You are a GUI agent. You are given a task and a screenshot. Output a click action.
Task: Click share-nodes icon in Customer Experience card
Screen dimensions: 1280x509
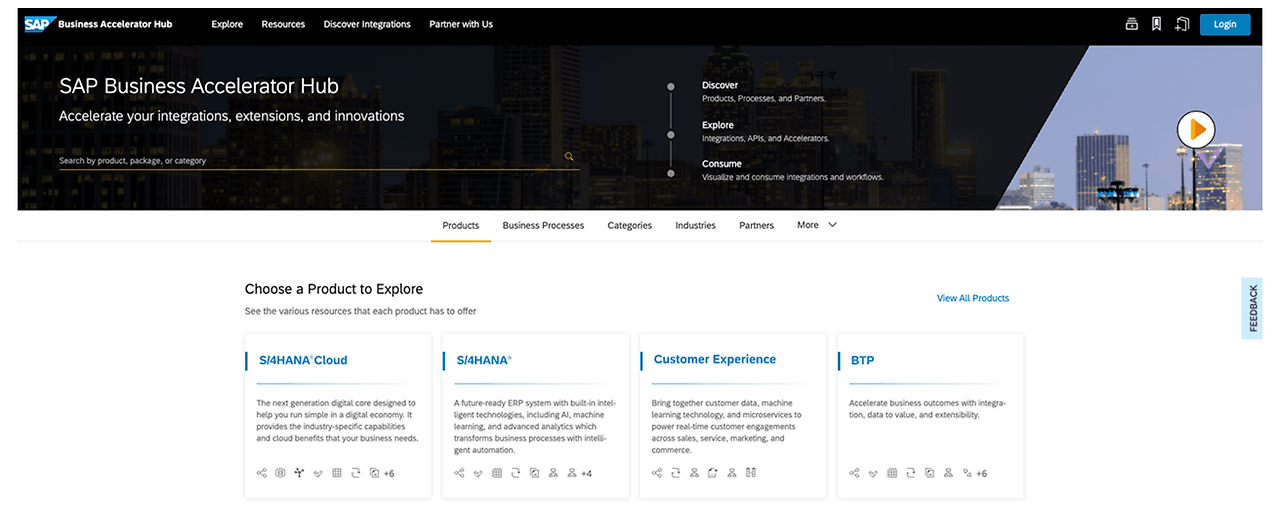(x=657, y=473)
